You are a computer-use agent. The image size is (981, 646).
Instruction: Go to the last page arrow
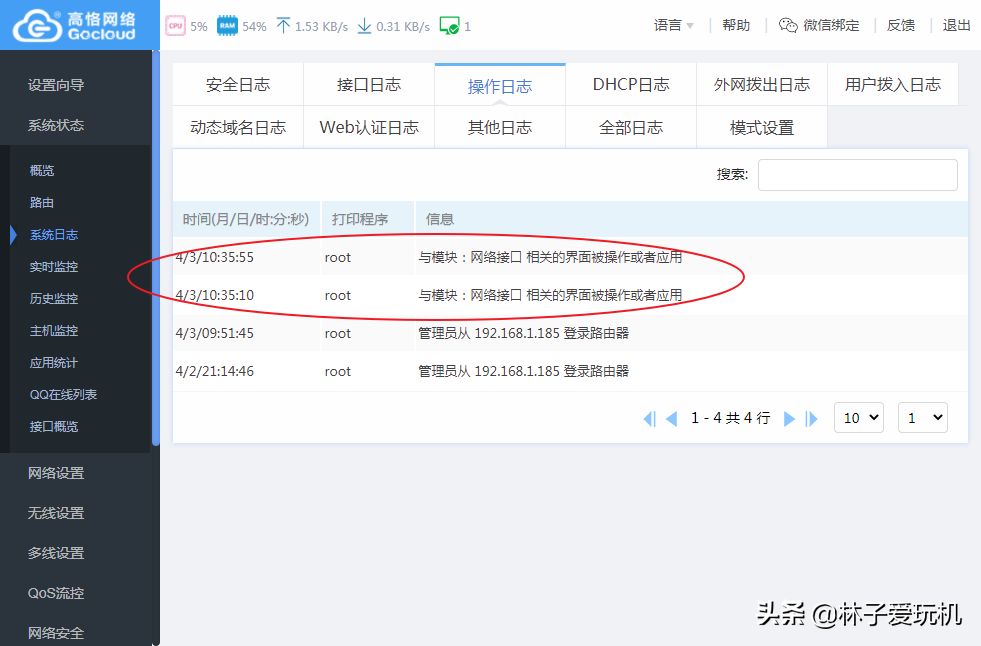(x=812, y=419)
